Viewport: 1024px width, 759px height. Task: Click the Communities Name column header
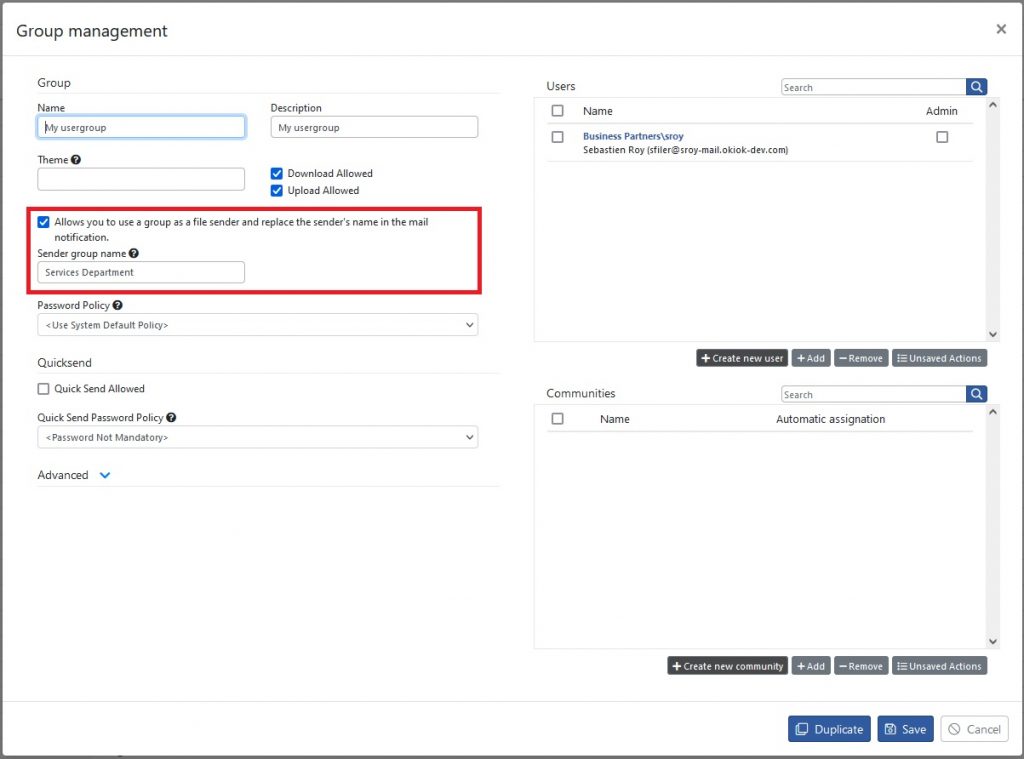point(615,419)
